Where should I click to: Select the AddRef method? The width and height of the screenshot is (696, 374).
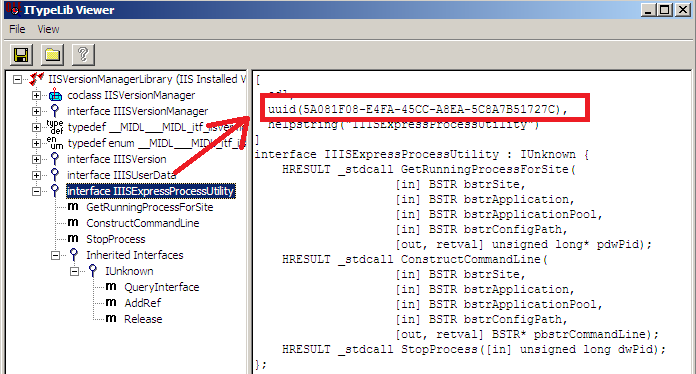[x=142, y=303]
